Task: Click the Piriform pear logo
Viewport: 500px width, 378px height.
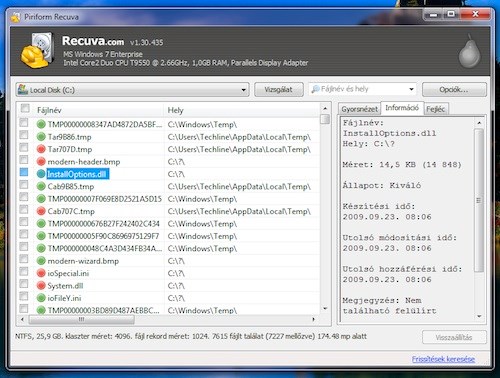Action: click(469, 51)
